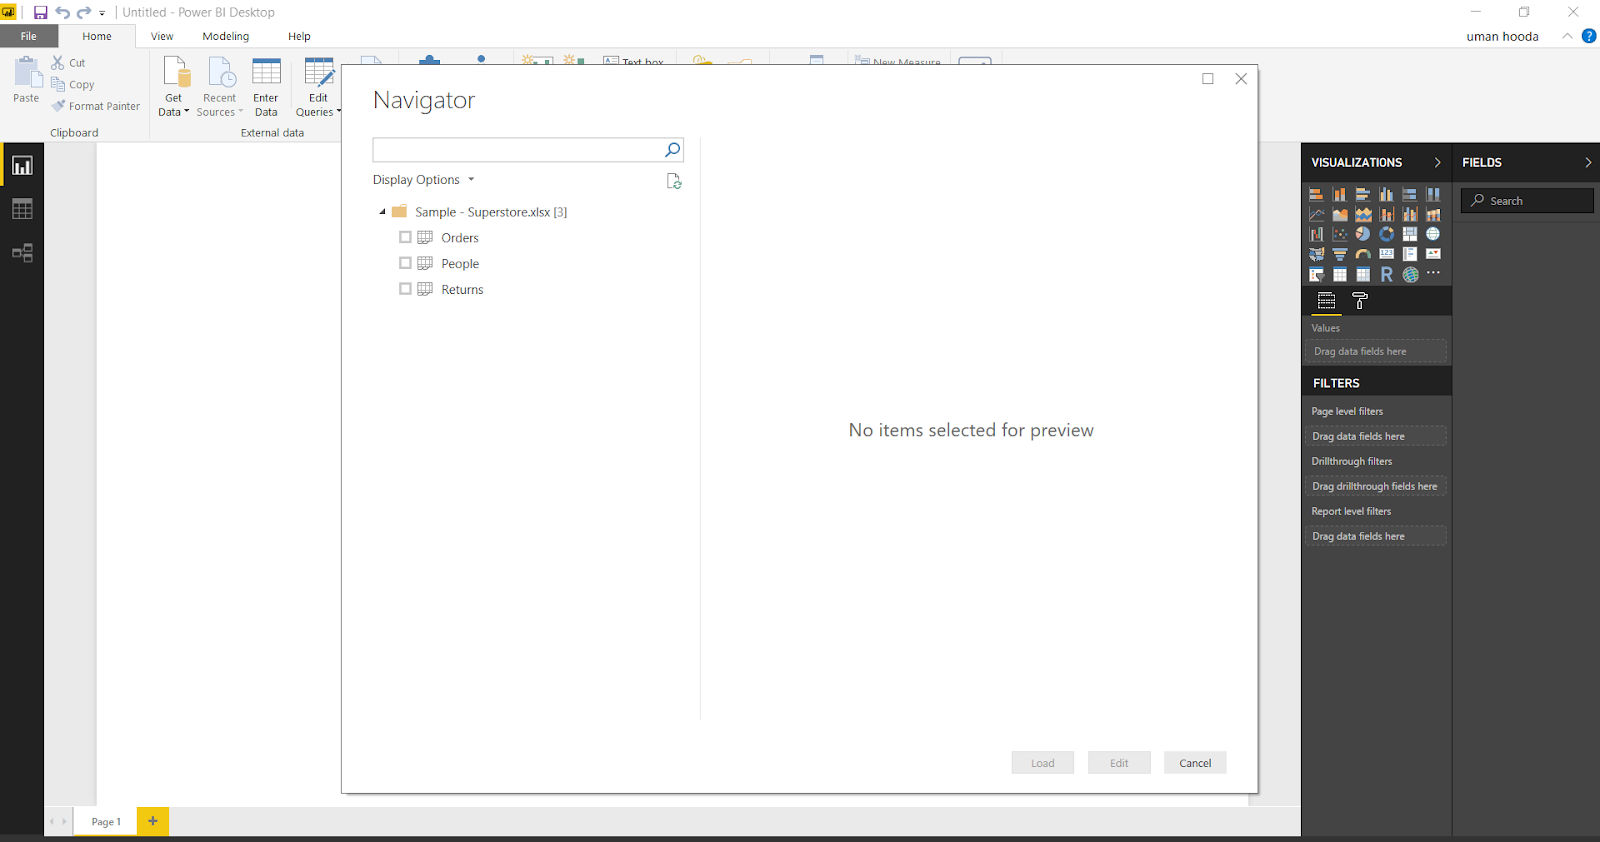The image size is (1600, 842).
Task: Add a new page with the plus button
Action: click(153, 822)
